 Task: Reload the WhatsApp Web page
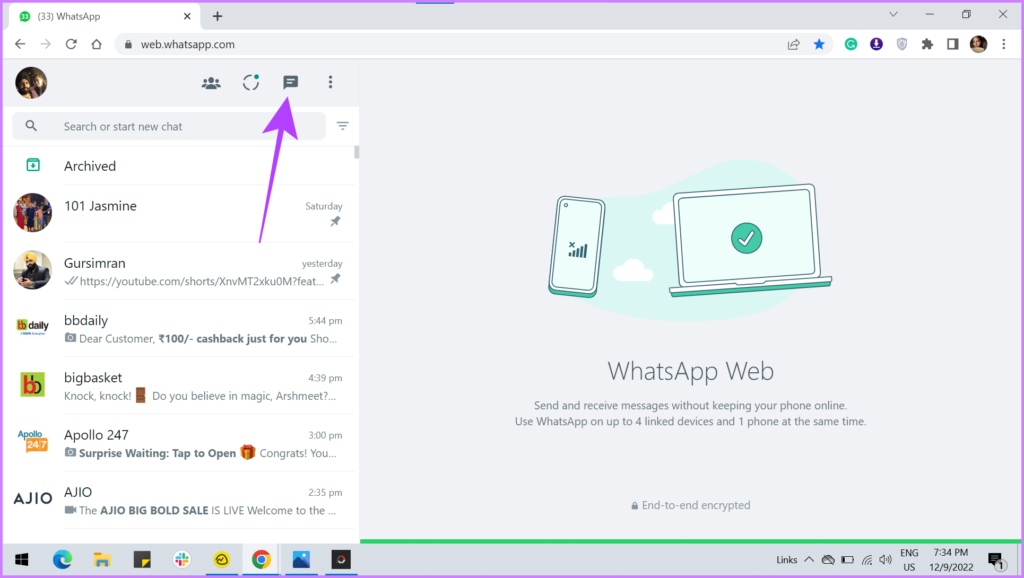71,44
